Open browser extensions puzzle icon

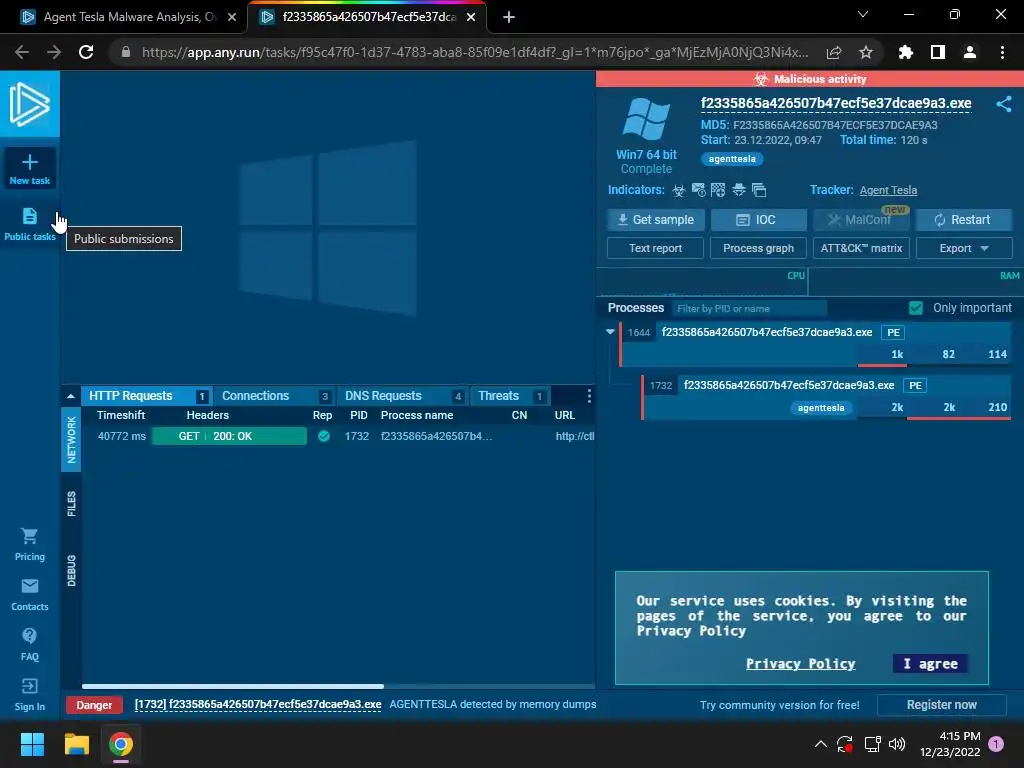click(x=906, y=52)
